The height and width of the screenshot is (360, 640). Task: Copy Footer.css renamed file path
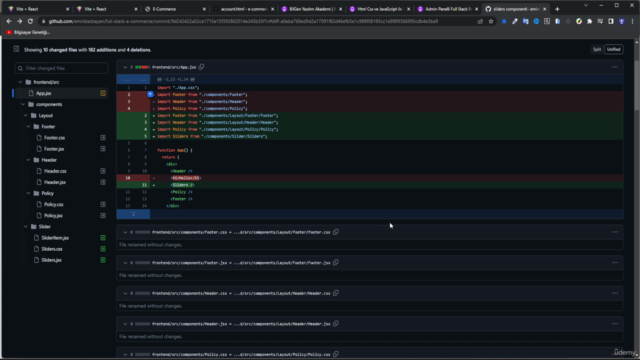click(336, 232)
